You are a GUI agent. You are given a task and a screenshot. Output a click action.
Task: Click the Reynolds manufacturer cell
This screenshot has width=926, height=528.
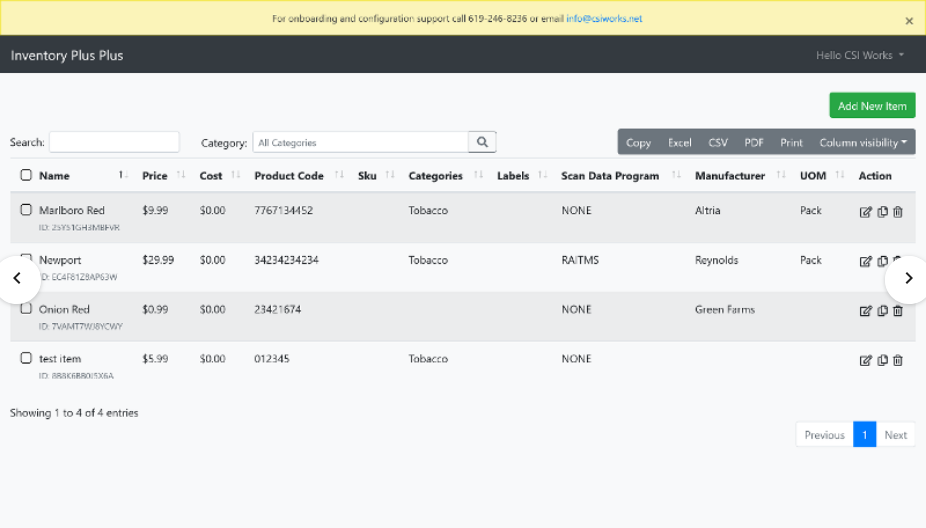716,260
